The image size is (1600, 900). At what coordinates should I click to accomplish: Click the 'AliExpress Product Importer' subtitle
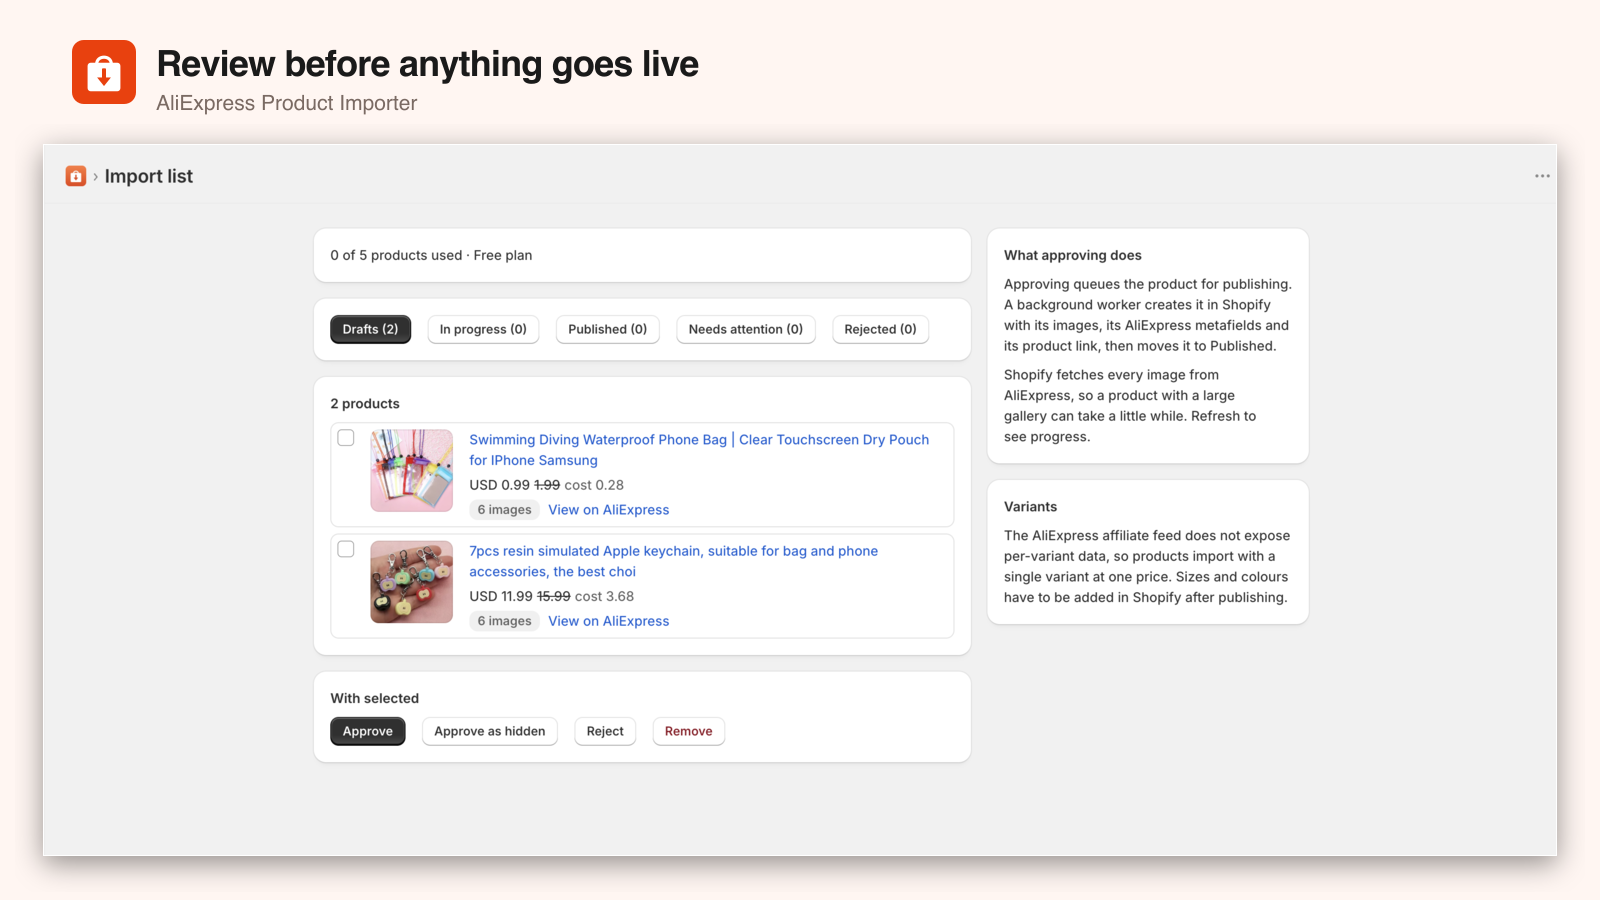click(287, 103)
